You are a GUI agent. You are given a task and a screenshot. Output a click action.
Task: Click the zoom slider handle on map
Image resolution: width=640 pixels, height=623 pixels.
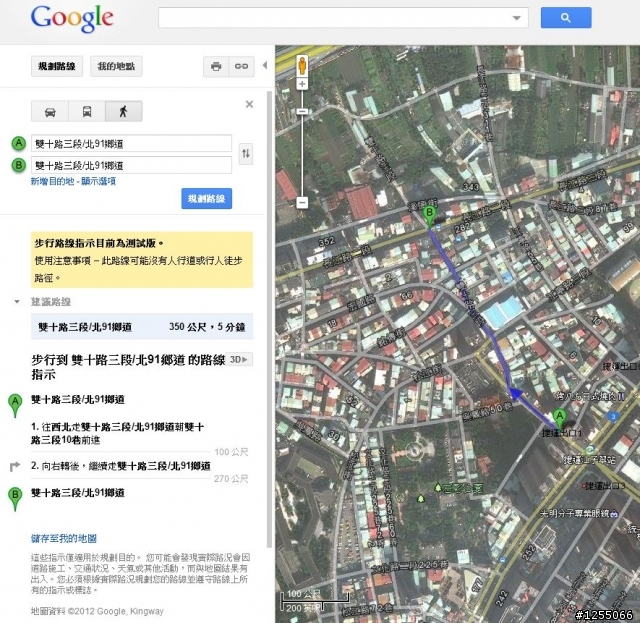click(x=302, y=111)
